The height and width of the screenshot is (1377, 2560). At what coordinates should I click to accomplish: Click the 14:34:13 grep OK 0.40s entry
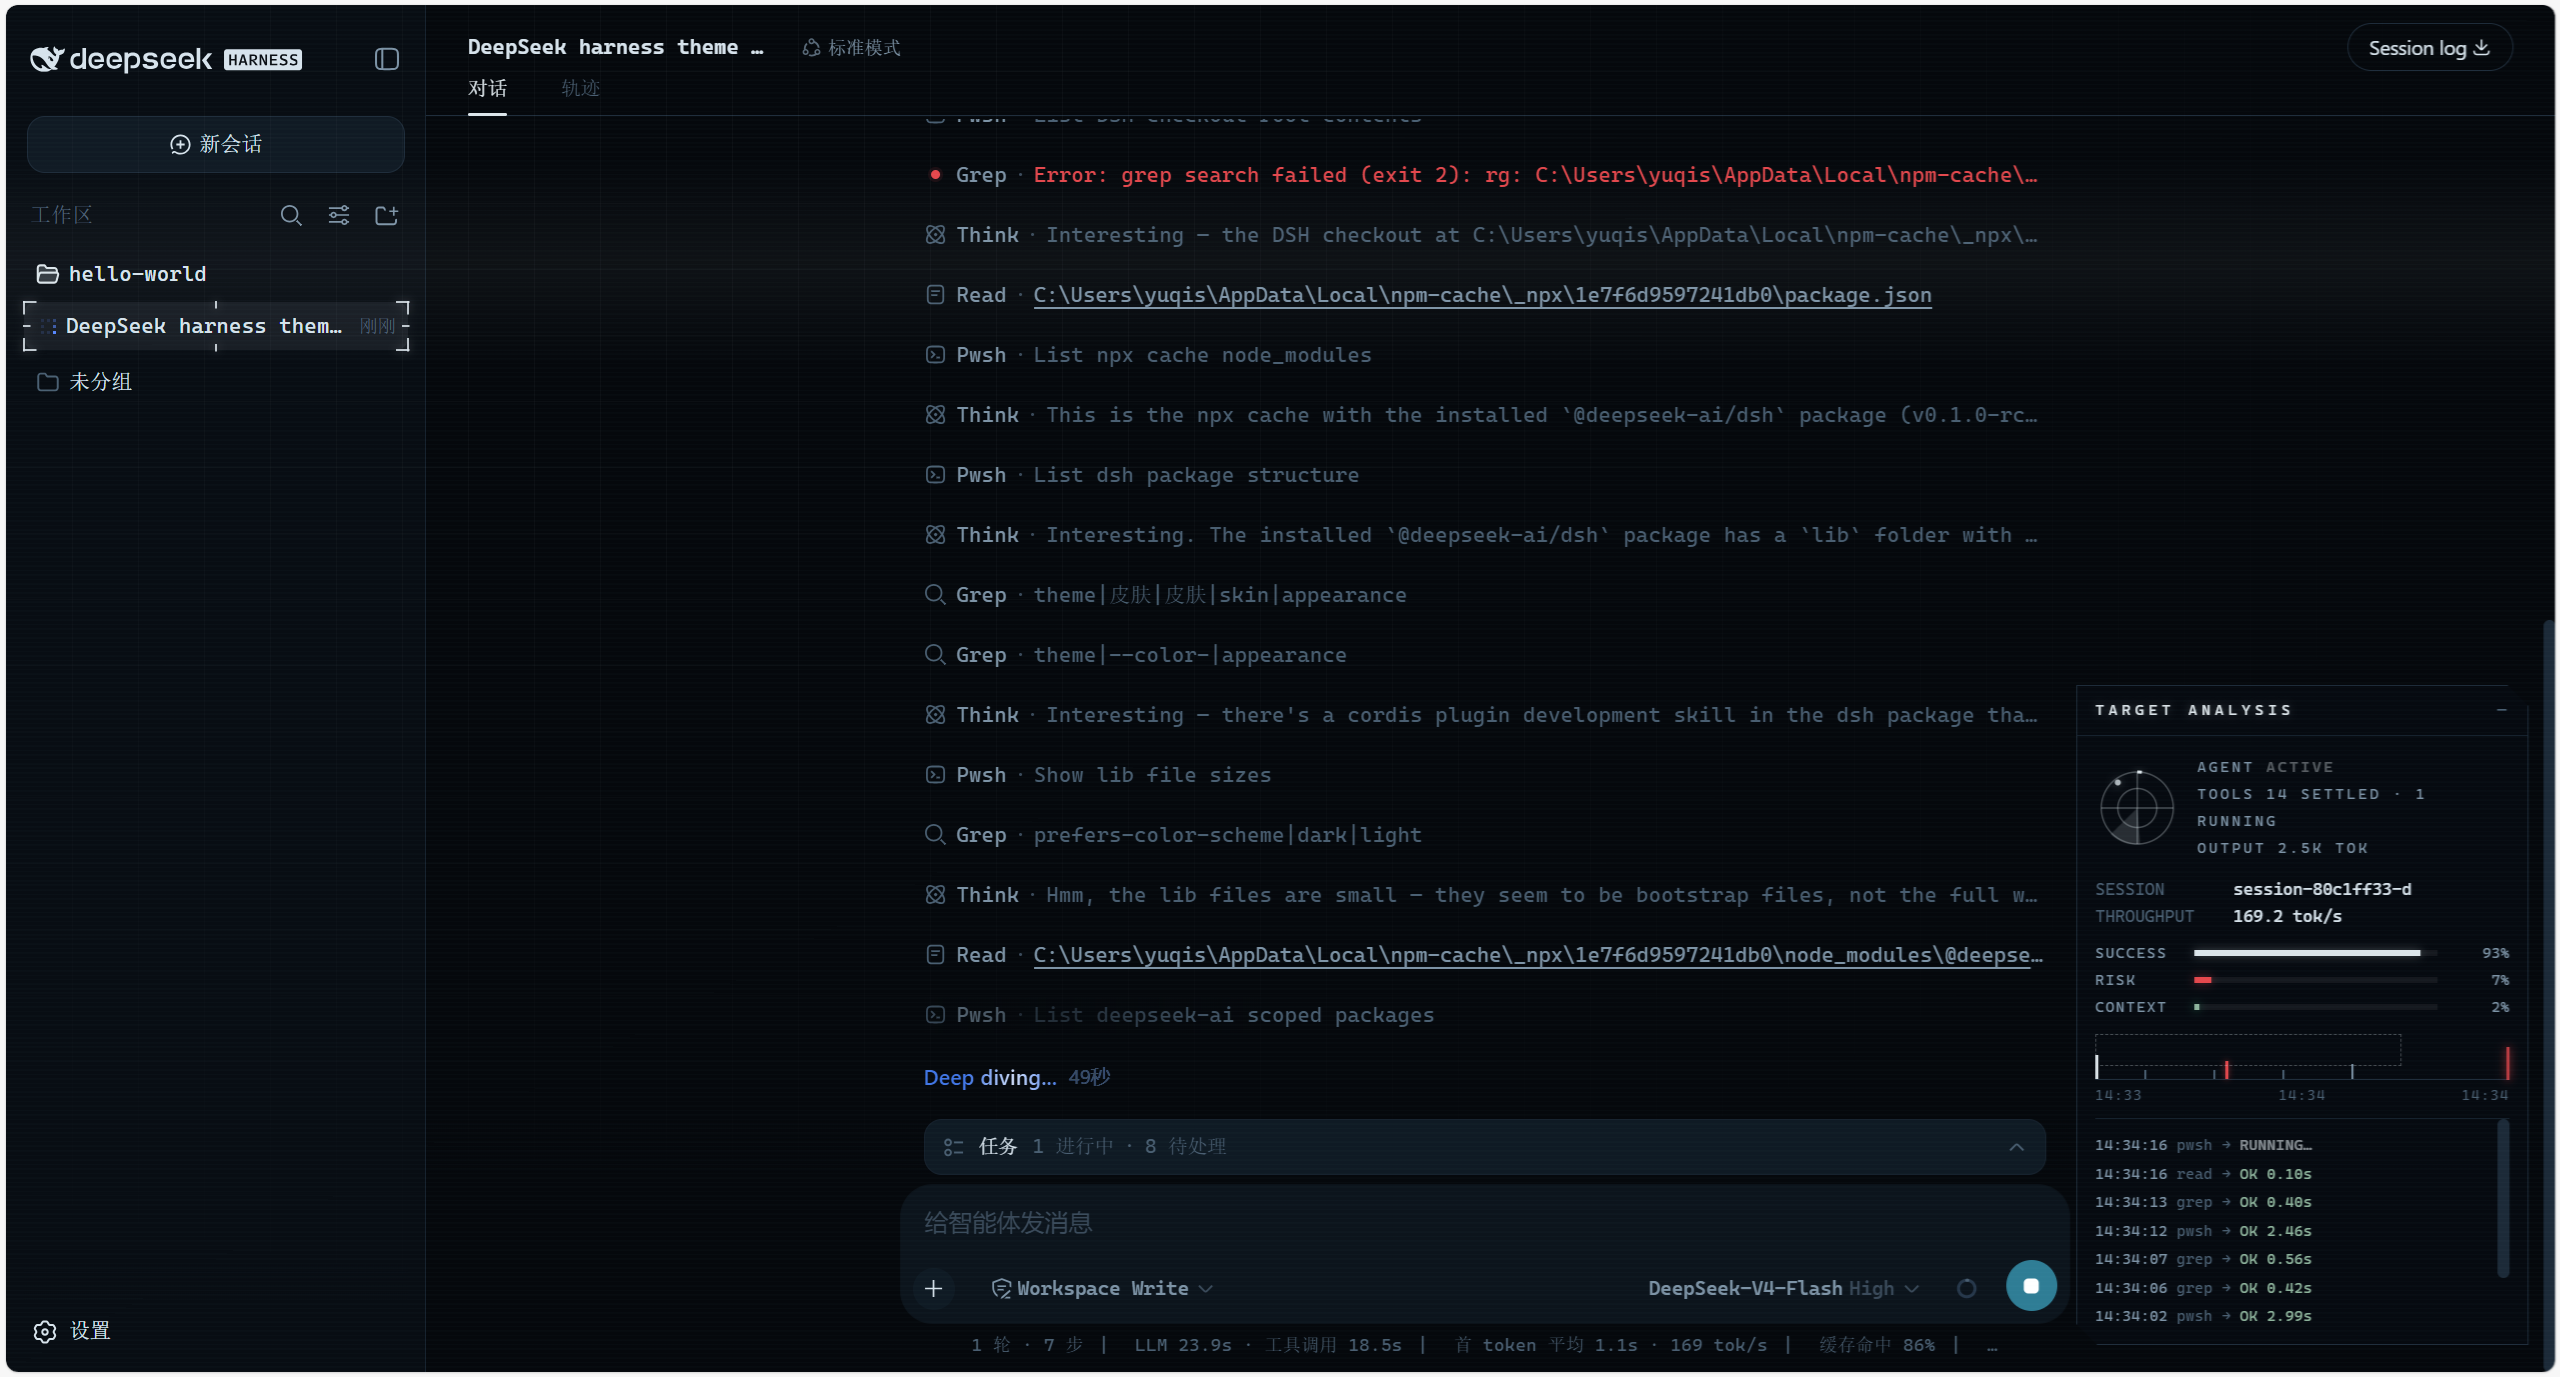2204,1202
